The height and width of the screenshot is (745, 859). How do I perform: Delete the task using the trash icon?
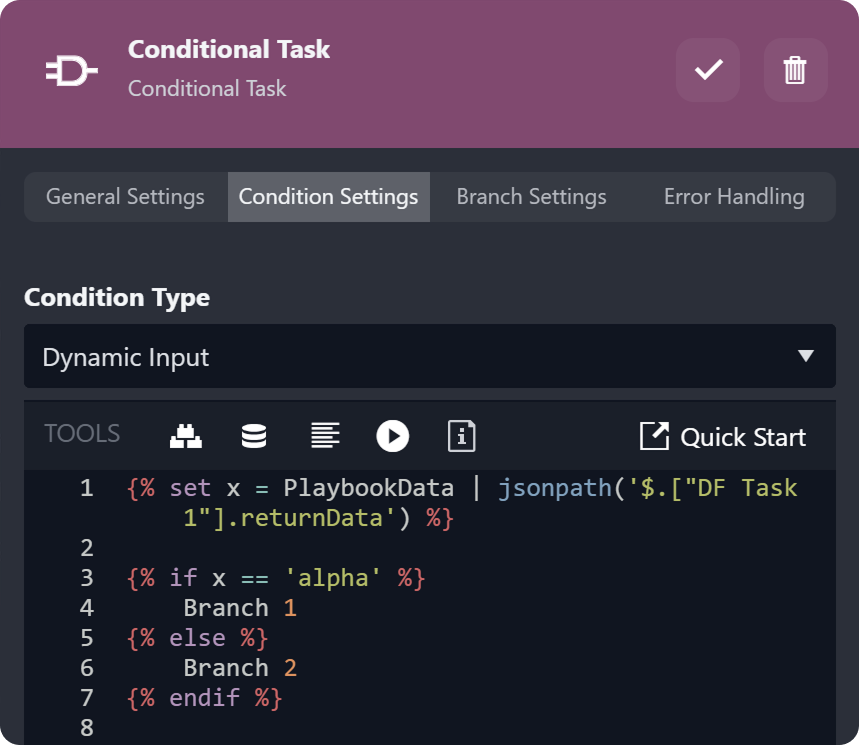[795, 70]
